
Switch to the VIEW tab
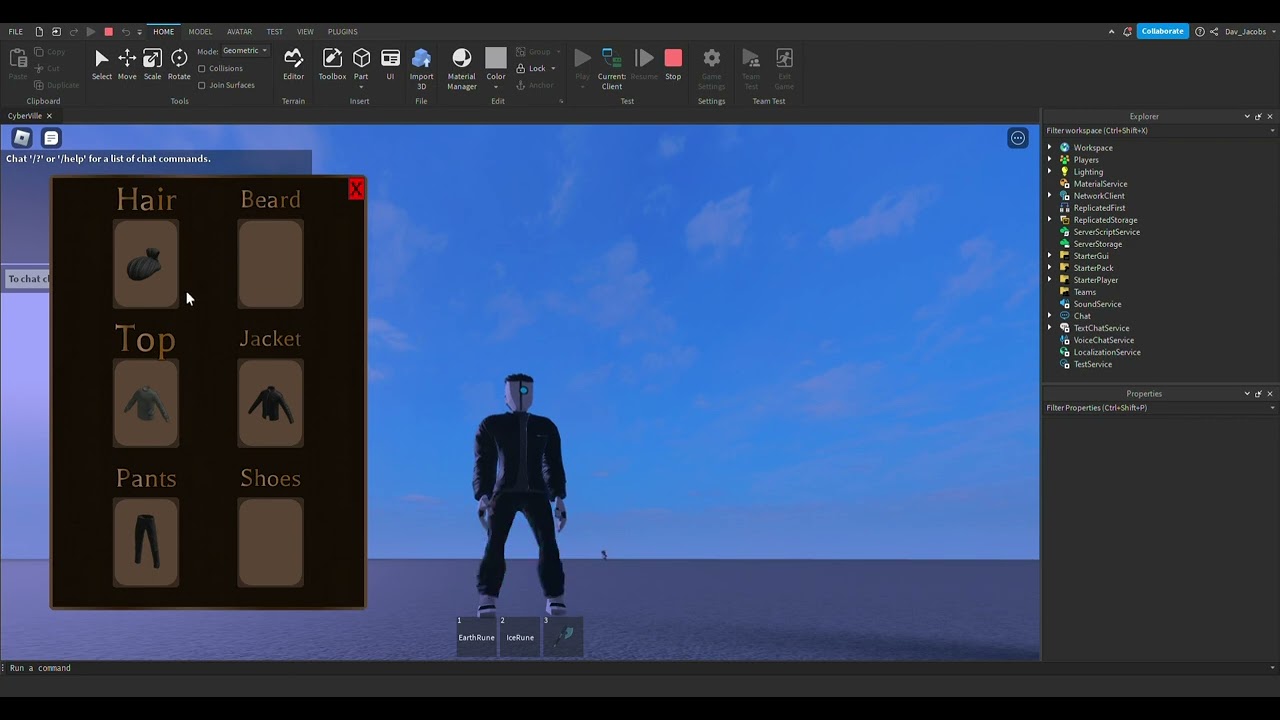(x=305, y=31)
